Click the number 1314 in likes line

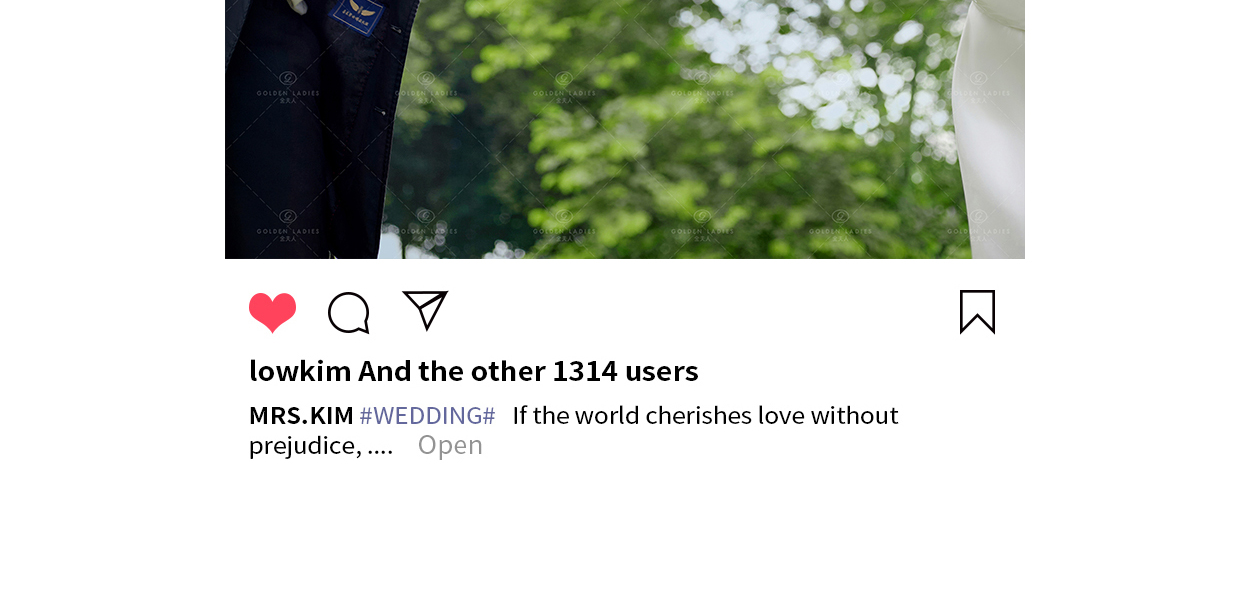click(x=585, y=371)
